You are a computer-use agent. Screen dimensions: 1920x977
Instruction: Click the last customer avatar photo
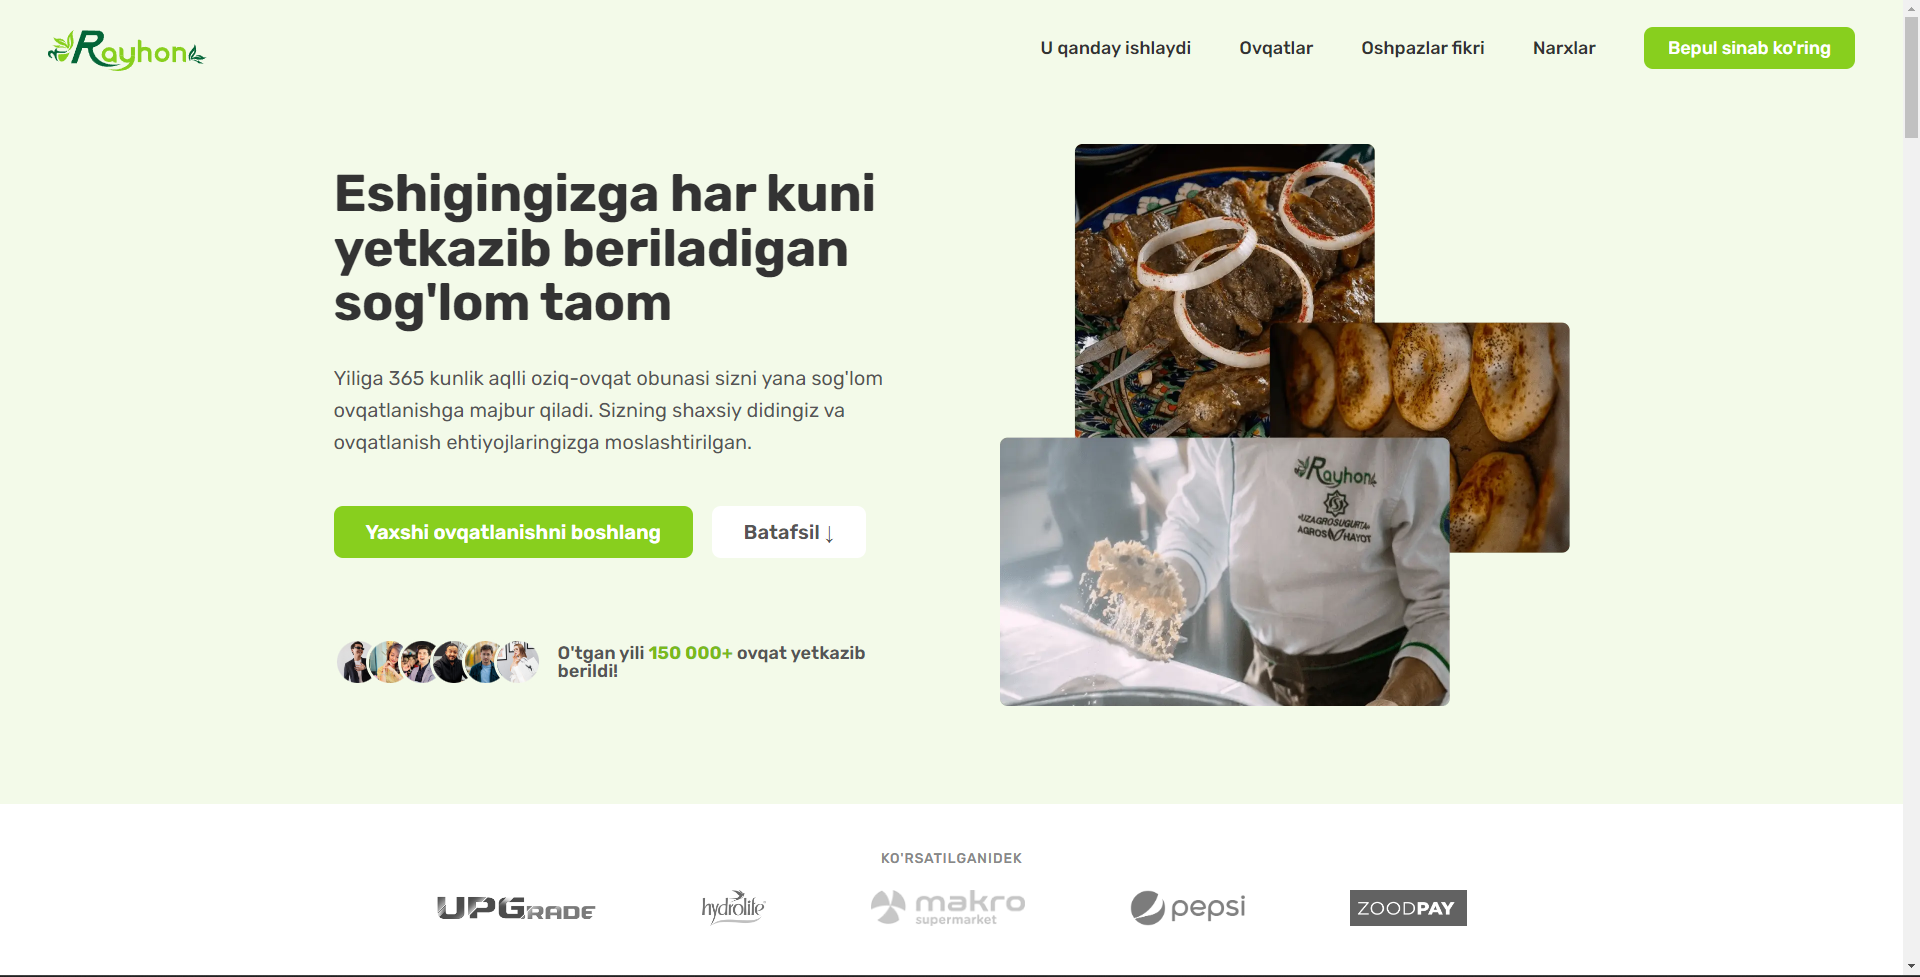pos(518,662)
